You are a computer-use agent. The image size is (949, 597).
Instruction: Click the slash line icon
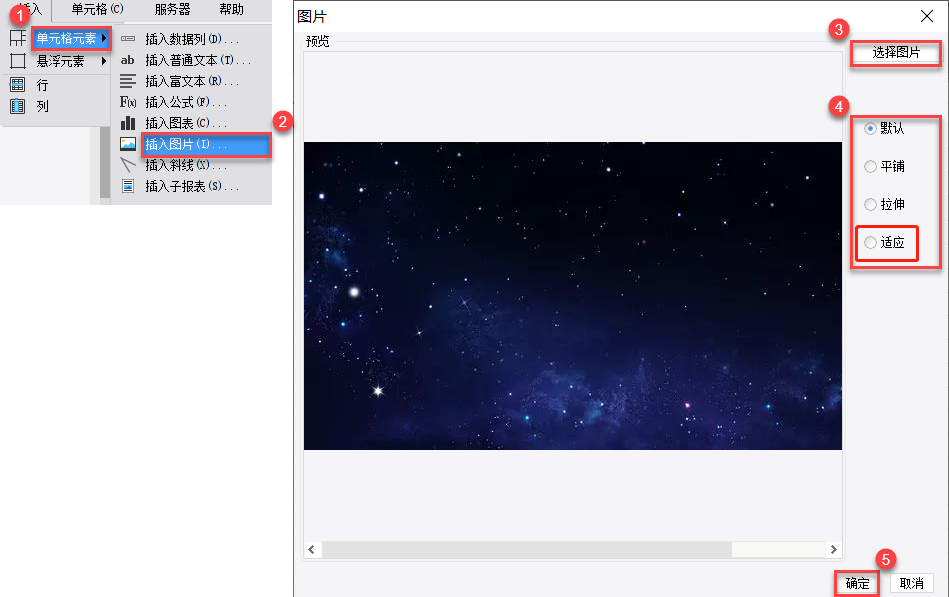click(x=128, y=165)
